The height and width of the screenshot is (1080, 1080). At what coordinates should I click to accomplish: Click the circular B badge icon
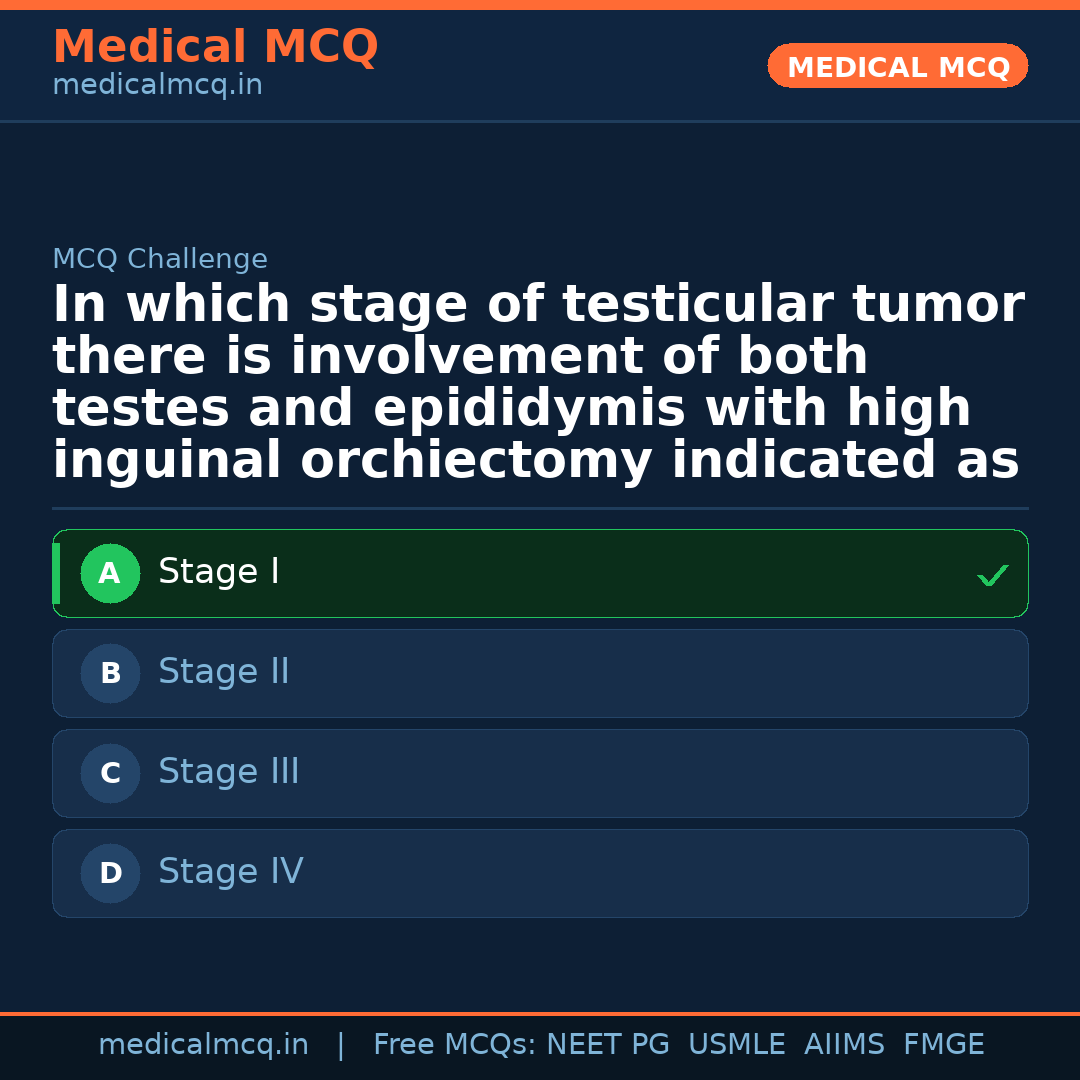coord(110,673)
